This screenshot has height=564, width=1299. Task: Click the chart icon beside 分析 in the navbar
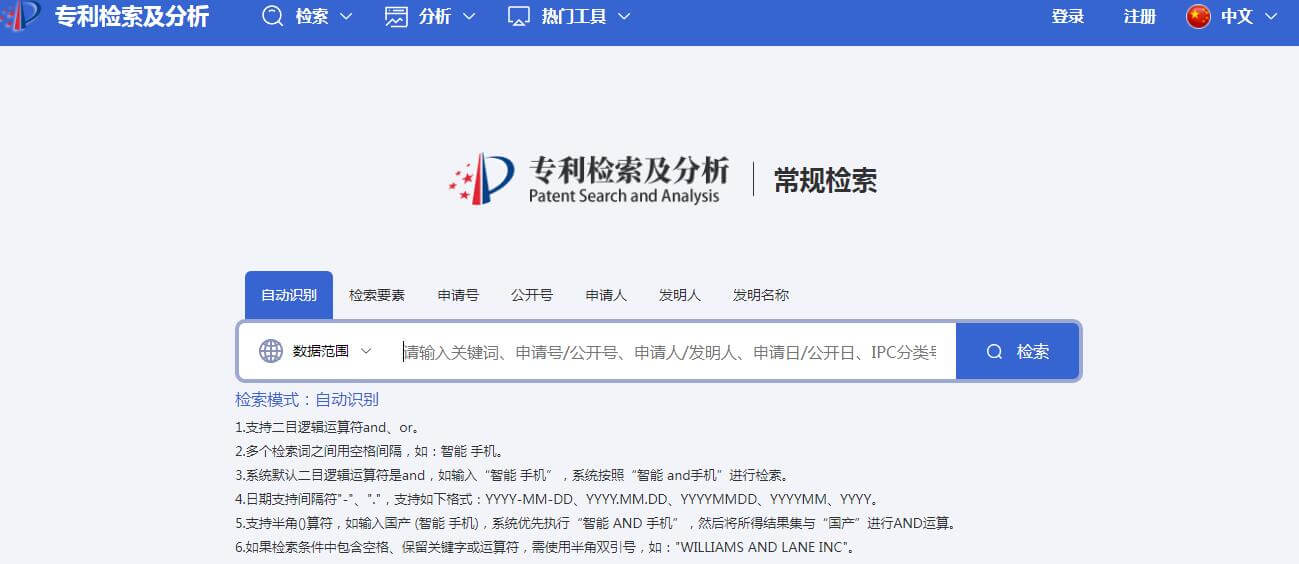pyautogui.click(x=396, y=16)
